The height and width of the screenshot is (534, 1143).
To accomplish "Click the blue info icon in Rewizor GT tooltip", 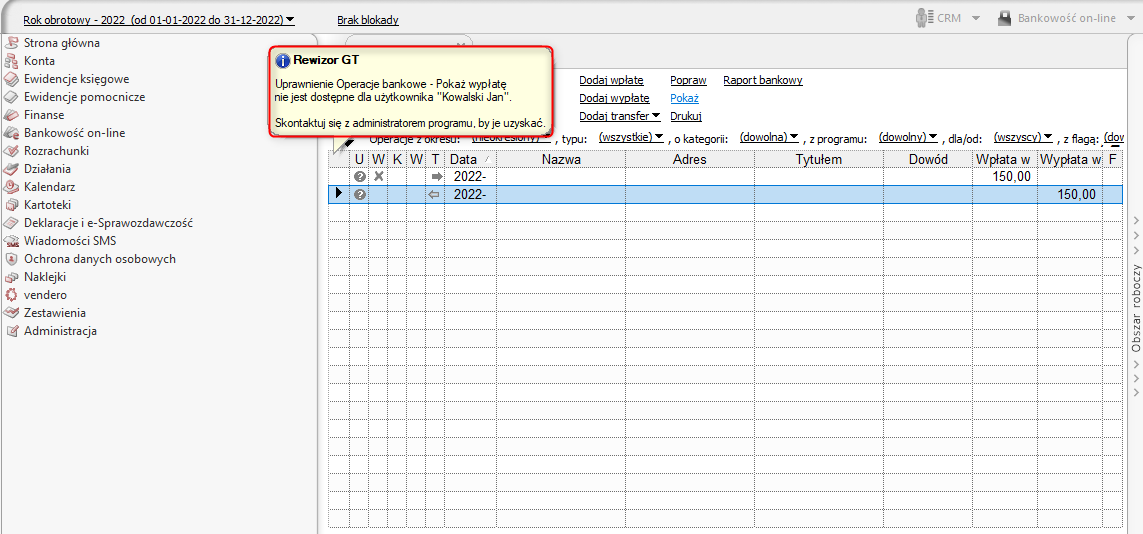I will coord(283,60).
